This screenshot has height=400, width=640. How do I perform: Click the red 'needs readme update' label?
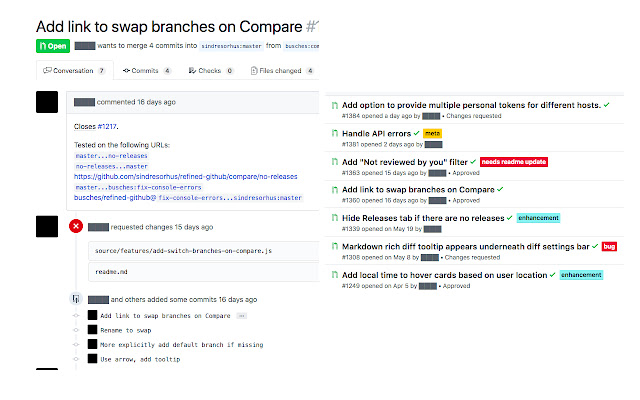click(513, 161)
